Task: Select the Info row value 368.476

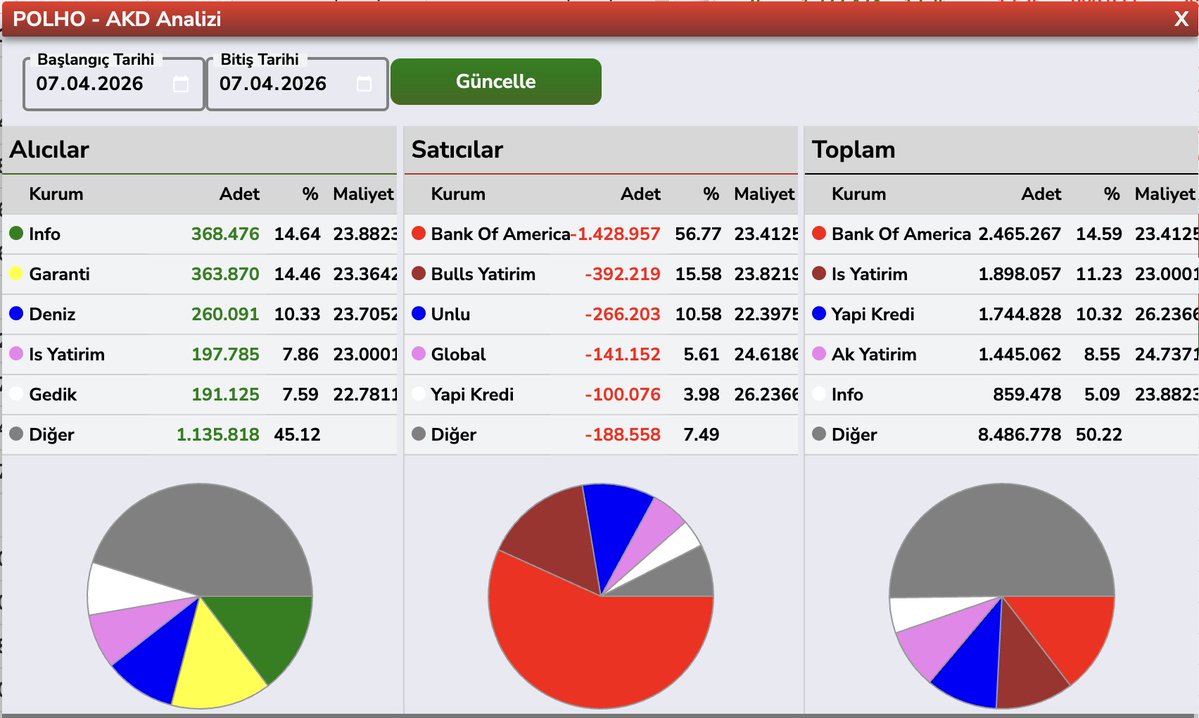Action: point(225,234)
